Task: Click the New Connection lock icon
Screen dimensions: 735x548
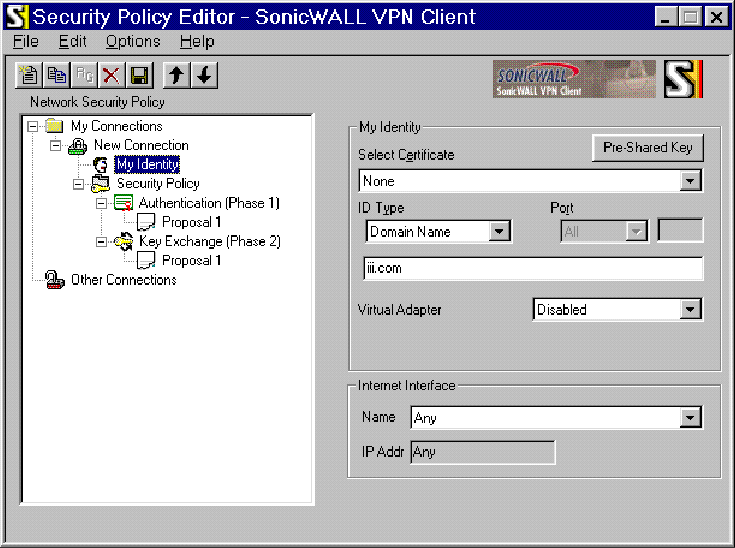Action: pyautogui.click(x=78, y=146)
